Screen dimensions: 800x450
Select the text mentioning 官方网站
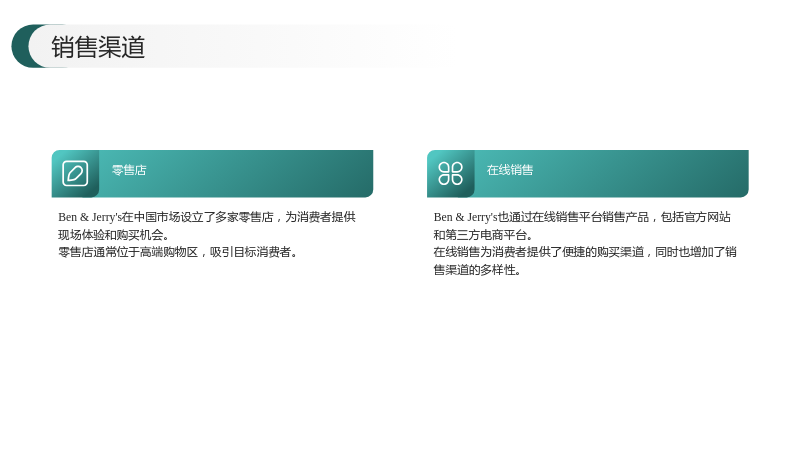pos(582,226)
